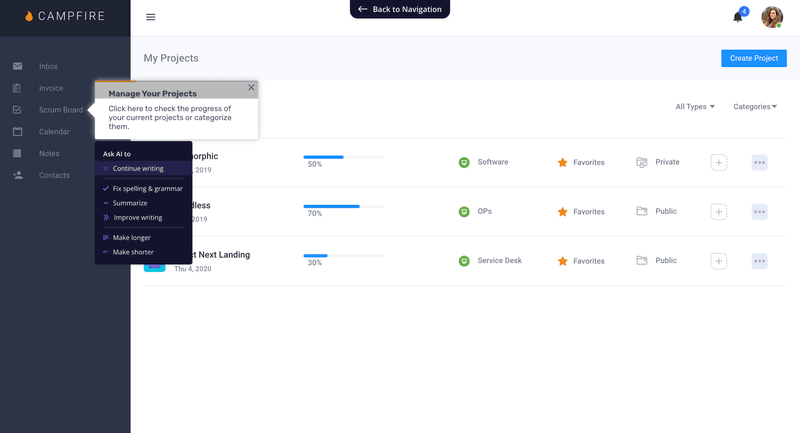Screen dimensions: 800x433
Task: Click Back to Navigation button
Action: pyautogui.click(x=400, y=9)
